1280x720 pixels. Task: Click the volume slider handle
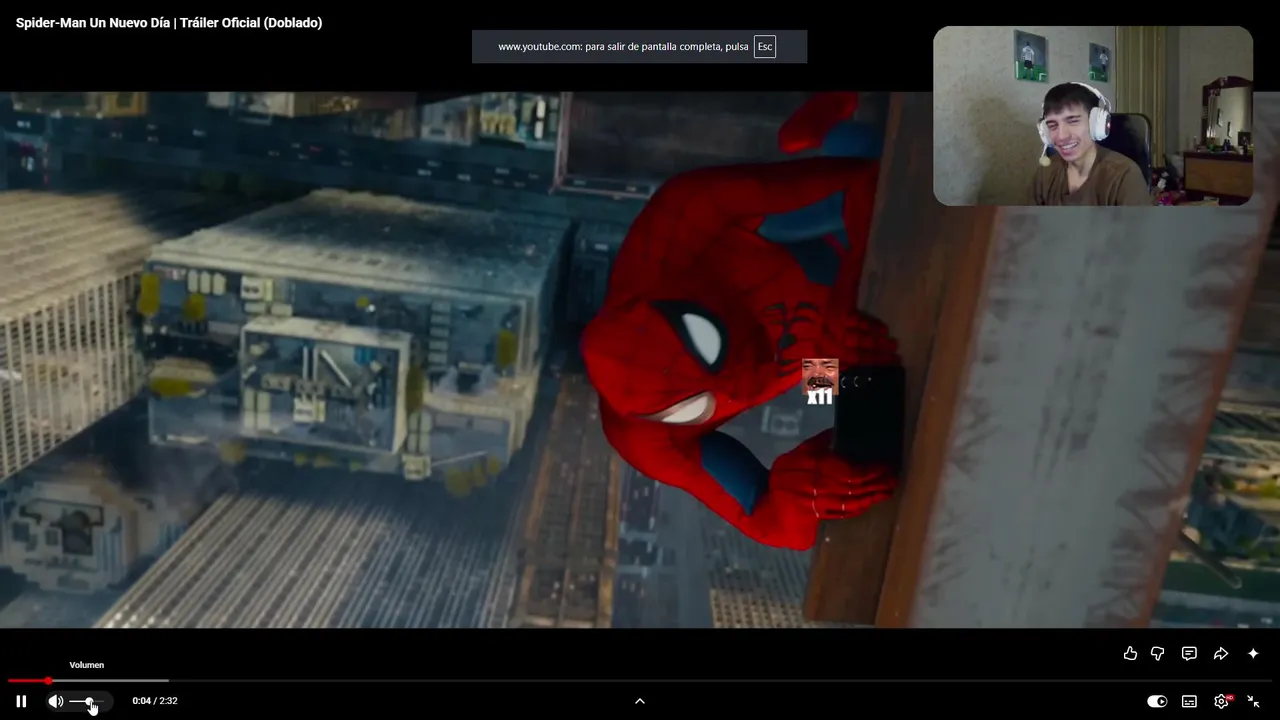pyautogui.click(x=88, y=701)
